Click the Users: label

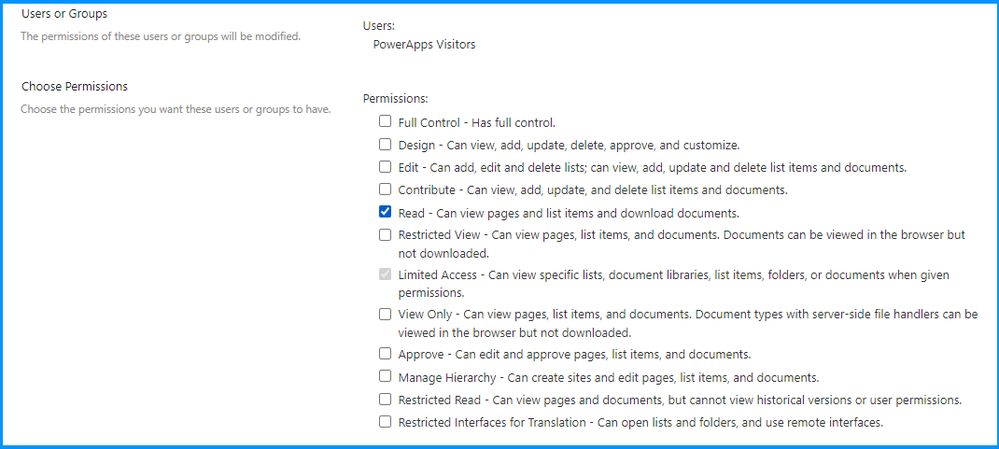(378, 26)
